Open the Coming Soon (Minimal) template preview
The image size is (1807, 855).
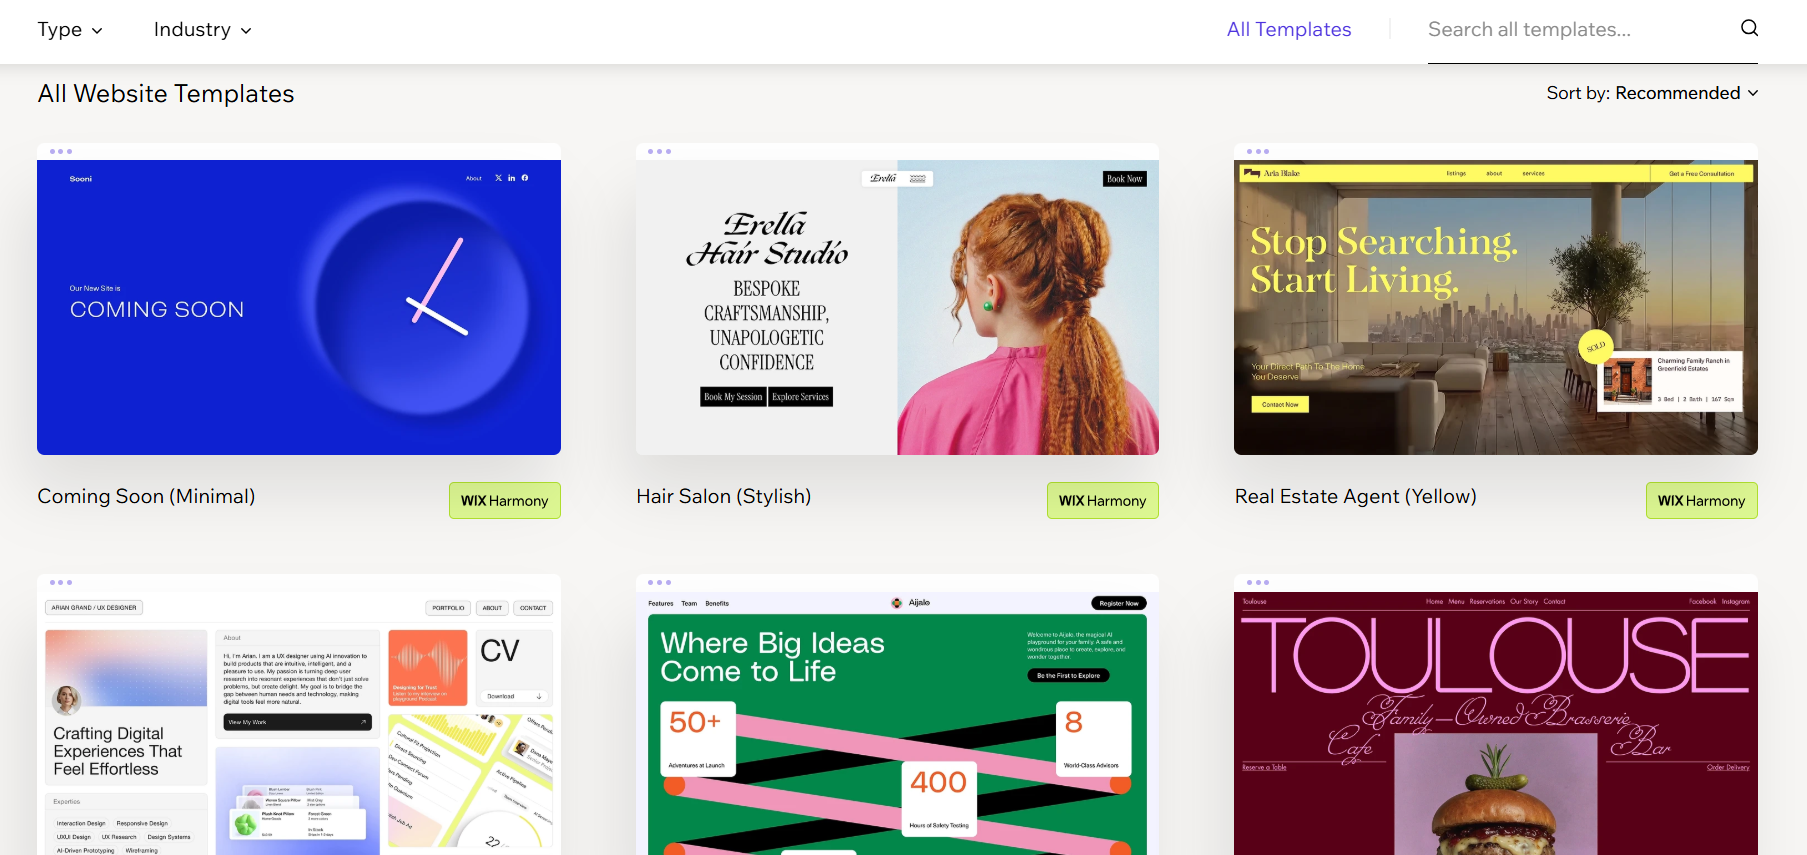pos(299,299)
